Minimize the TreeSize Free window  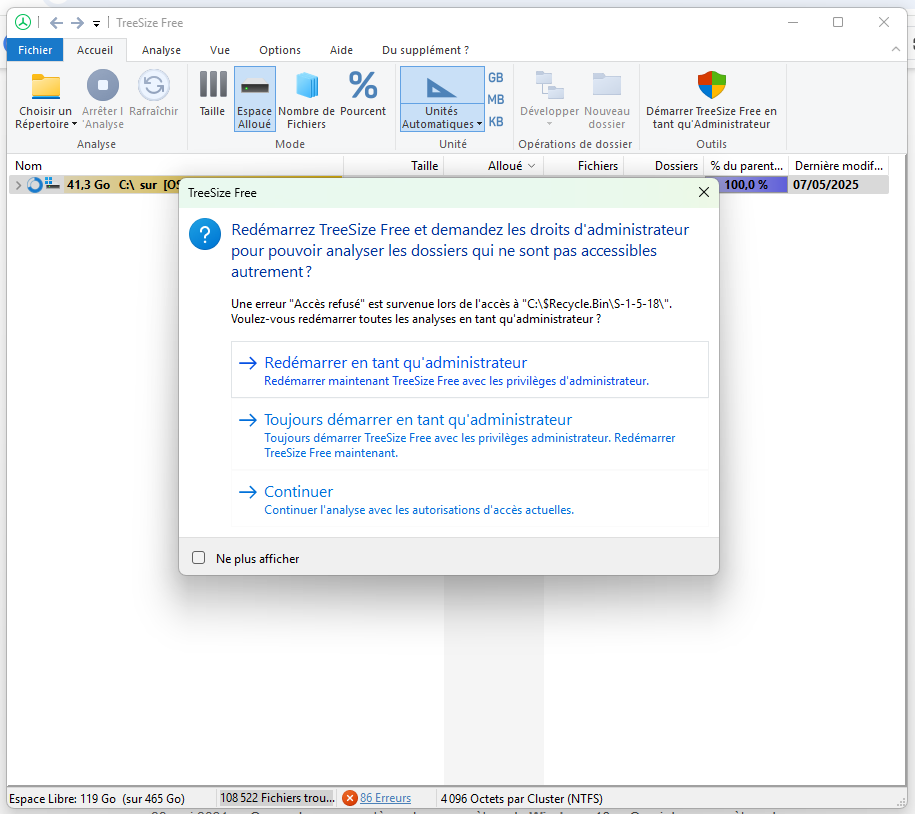792,22
